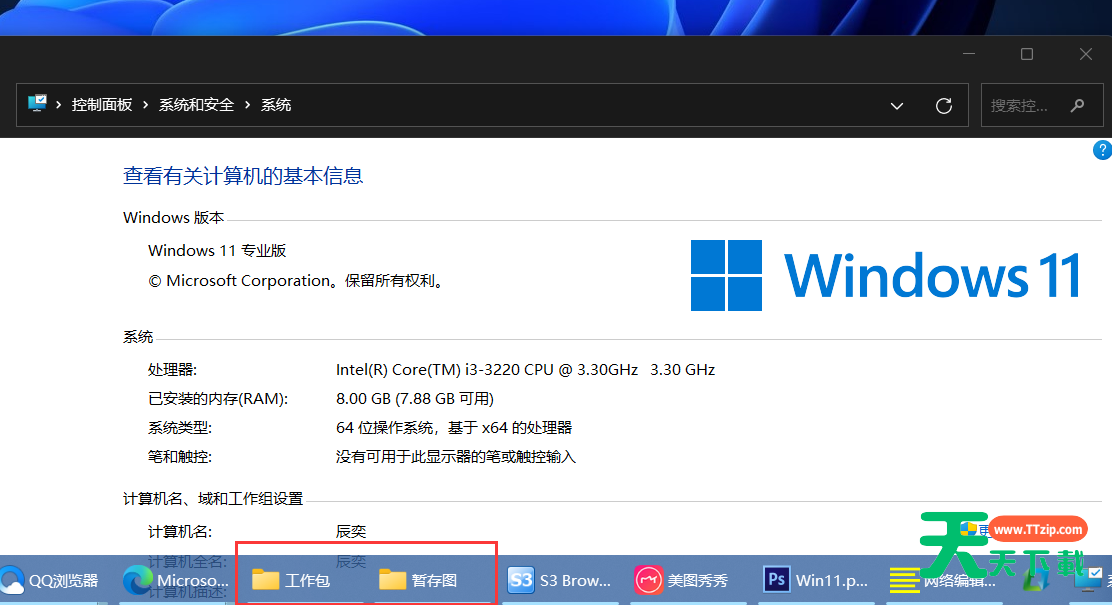This screenshot has width=1112, height=605.
Task: Click the refresh button in the address bar
Action: click(944, 104)
